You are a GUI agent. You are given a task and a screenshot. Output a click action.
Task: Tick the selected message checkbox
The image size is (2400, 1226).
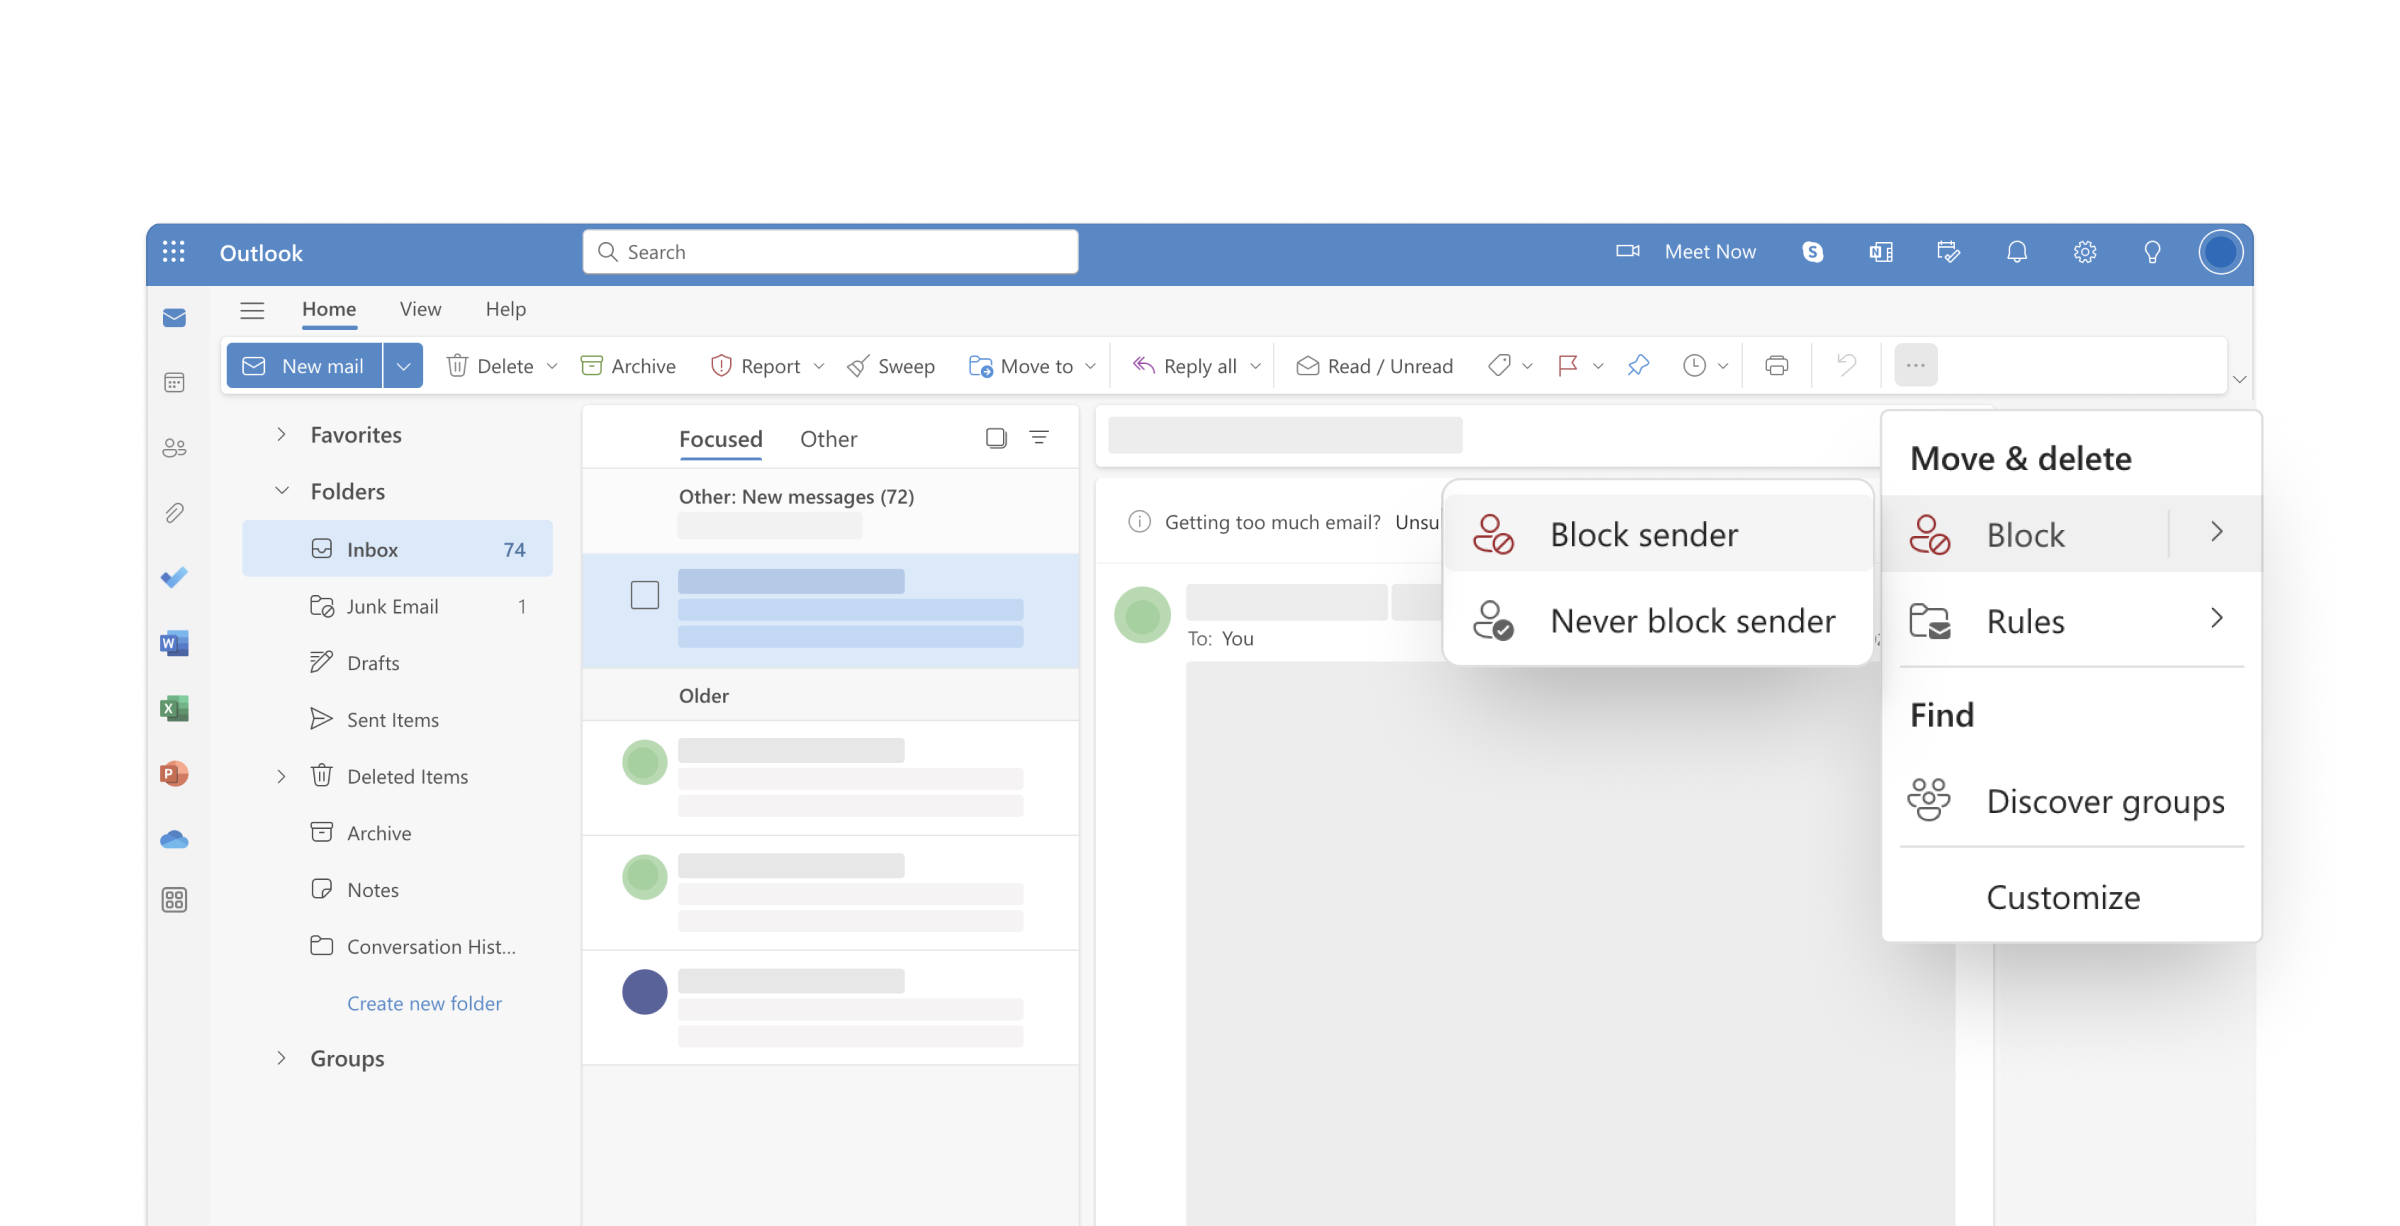[645, 595]
